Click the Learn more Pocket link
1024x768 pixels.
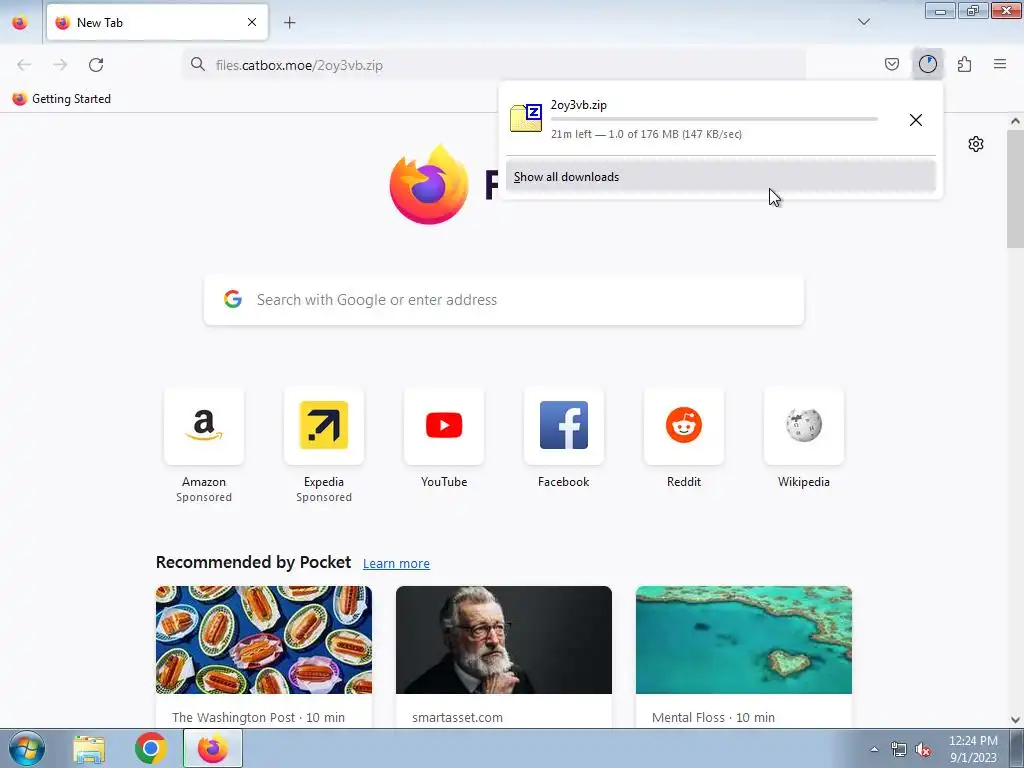click(396, 564)
